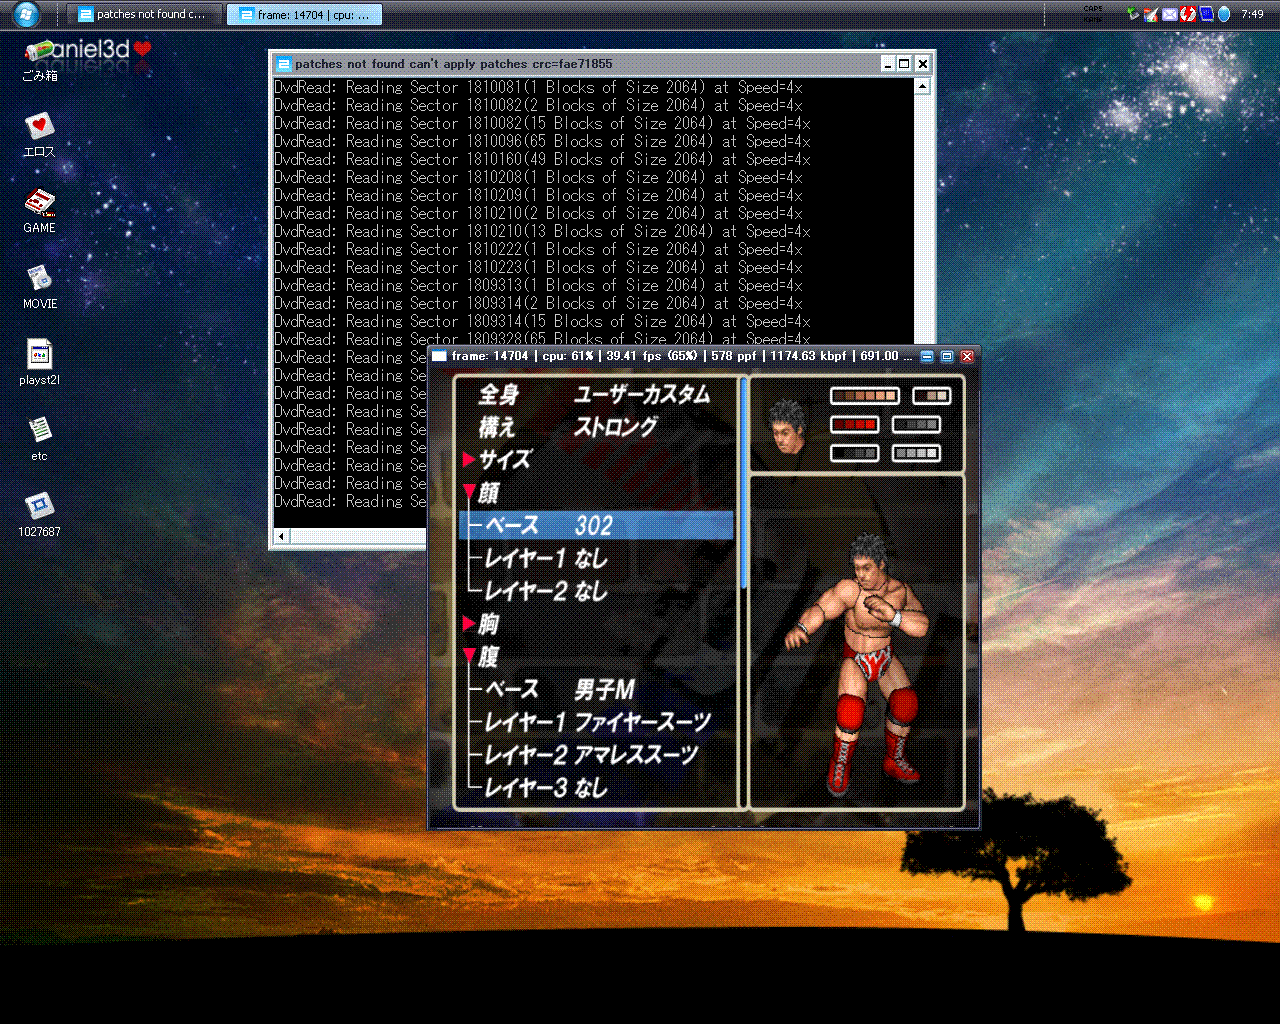Maximize the 'patches not found' console window
The width and height of the screenshot is (1280, 1024).
[x=905, y=64]
